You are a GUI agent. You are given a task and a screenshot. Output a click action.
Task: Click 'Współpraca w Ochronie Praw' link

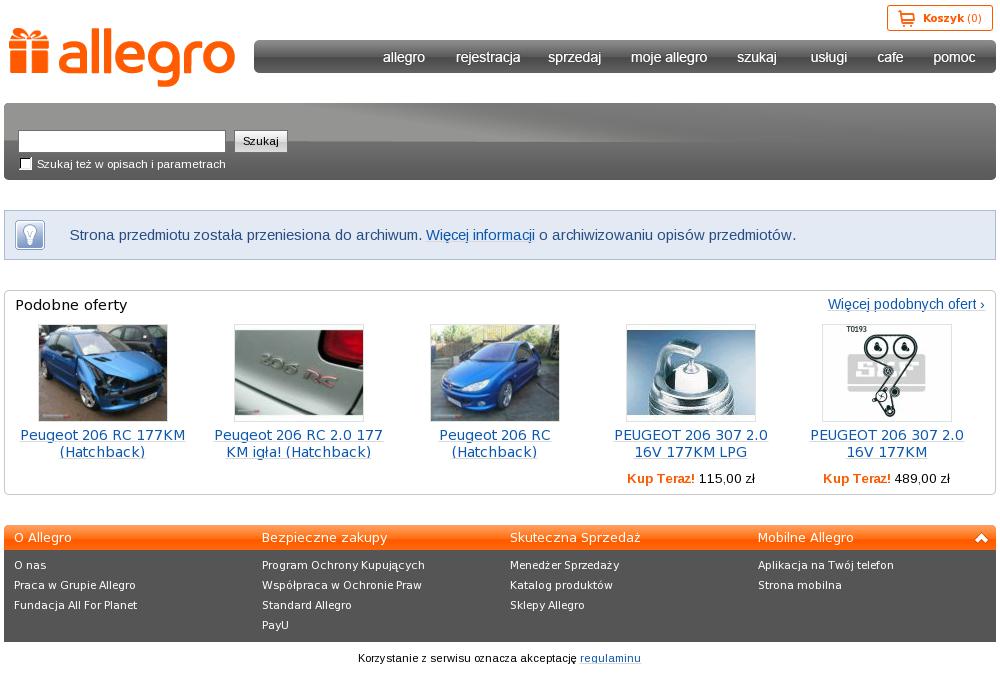click(342, 585)
